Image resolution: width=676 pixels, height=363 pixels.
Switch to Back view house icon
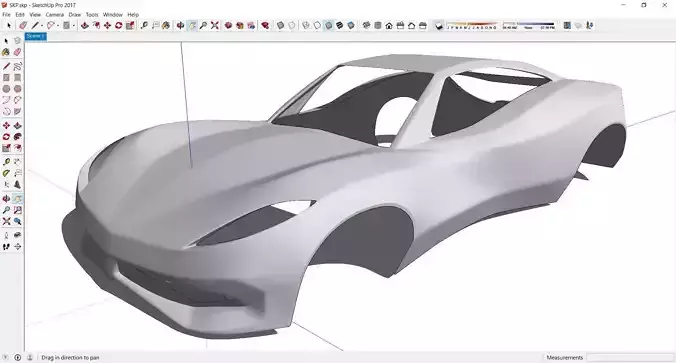411,26
